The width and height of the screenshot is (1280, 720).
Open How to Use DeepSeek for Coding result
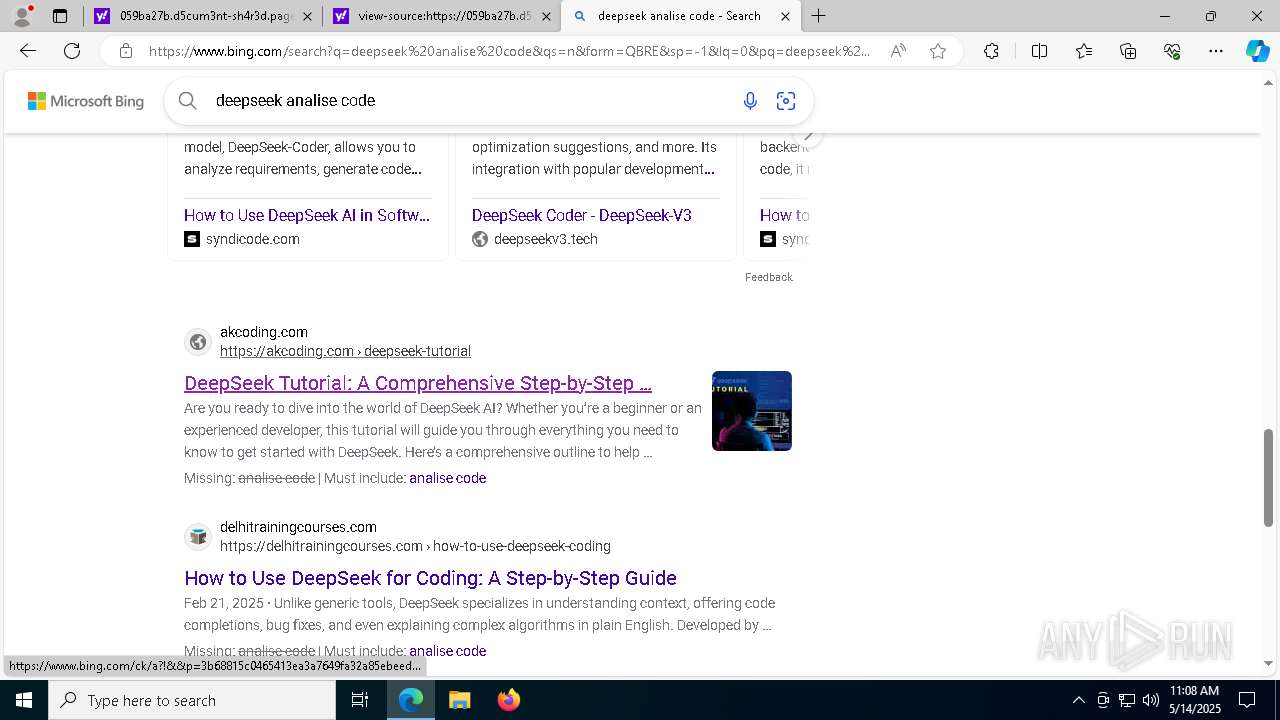click(431, 578)
